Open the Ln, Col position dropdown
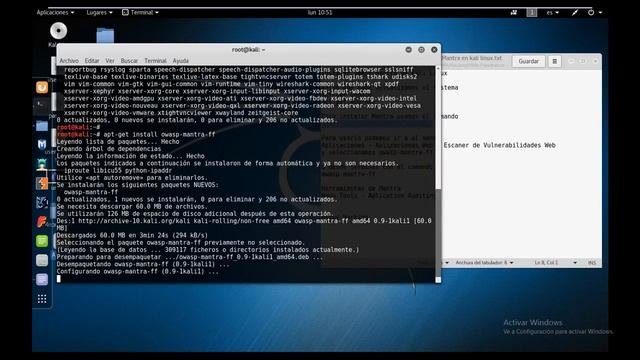The width and height of the screenshot is (640, 360). click(556, 262)
